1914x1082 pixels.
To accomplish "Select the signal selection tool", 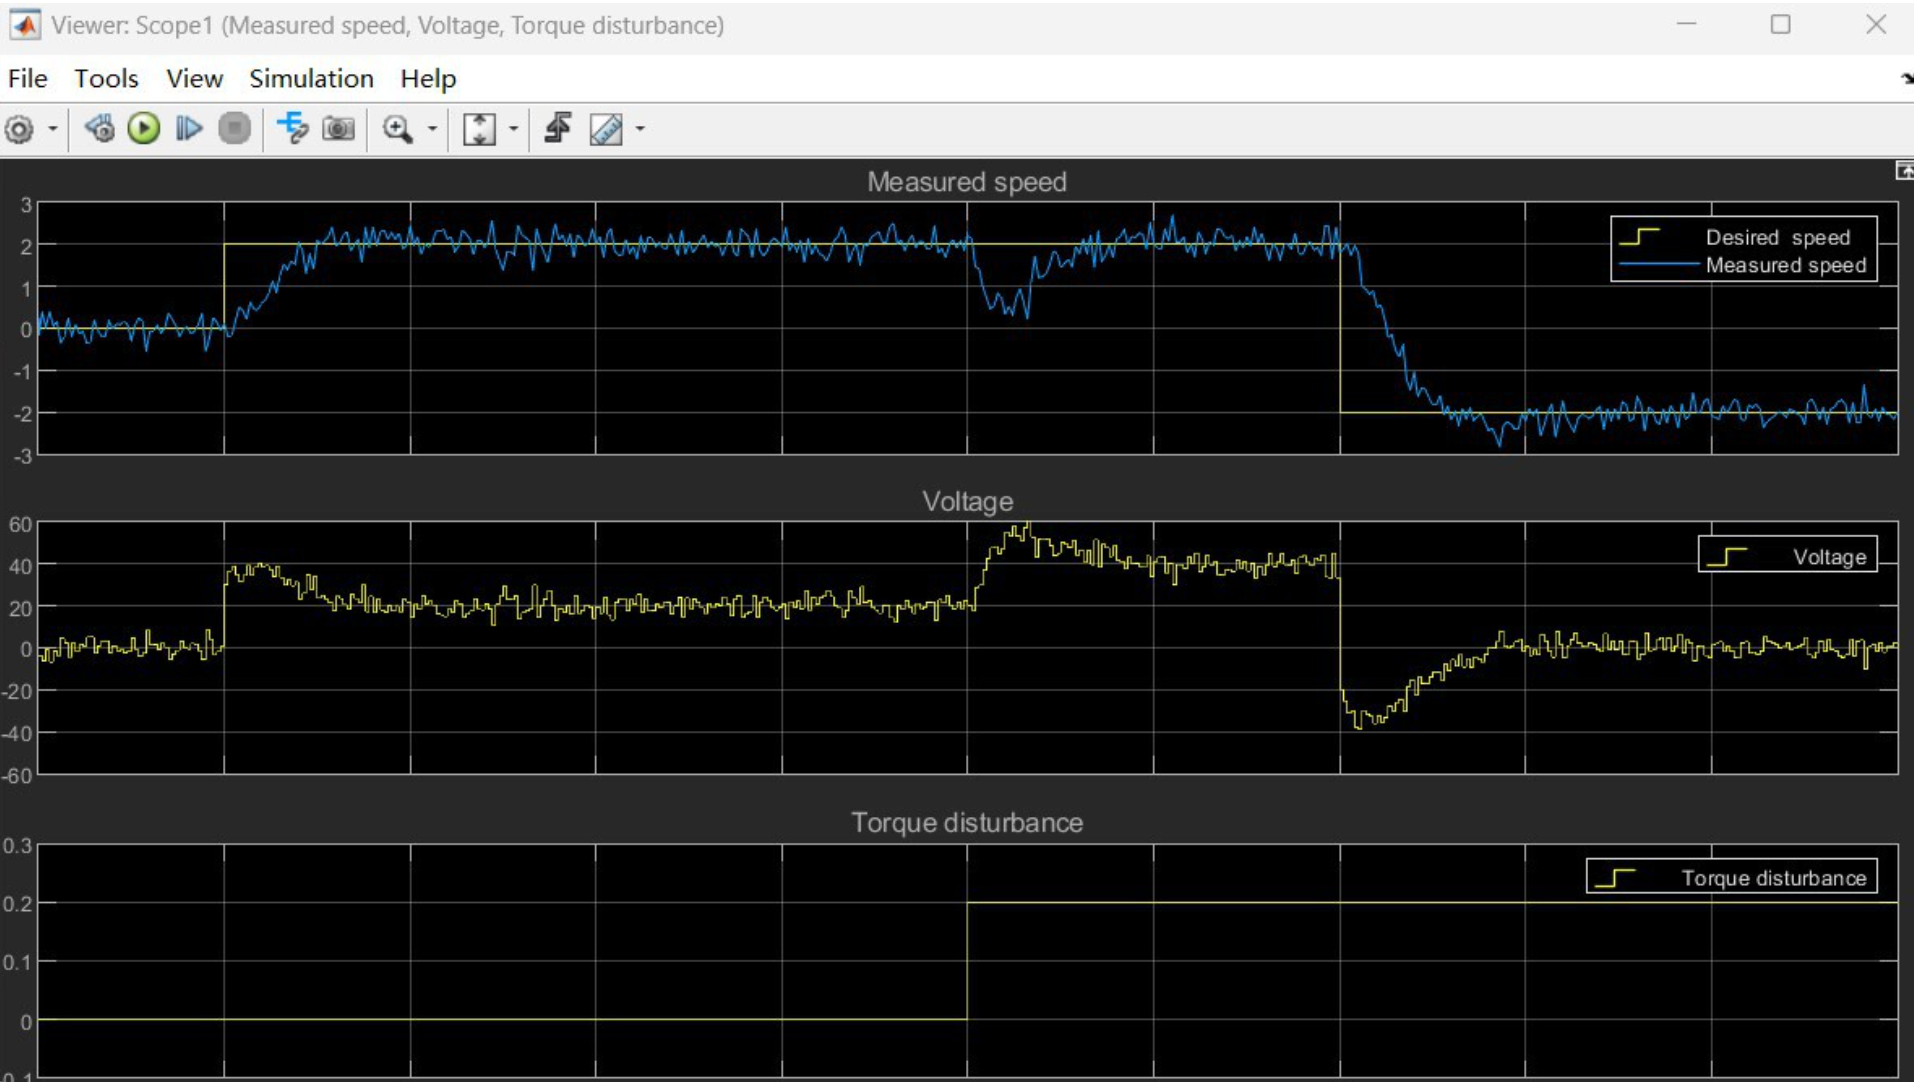I will pos(291,128).
